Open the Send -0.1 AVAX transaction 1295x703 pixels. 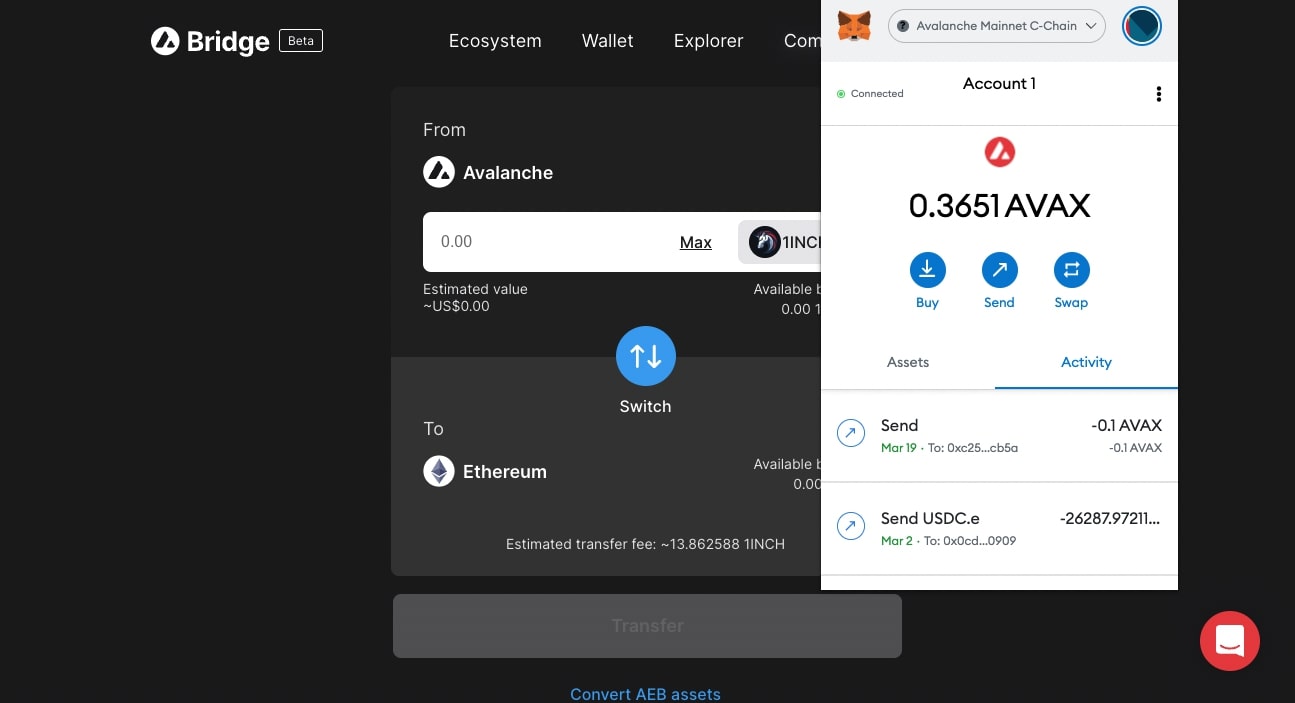999,435
